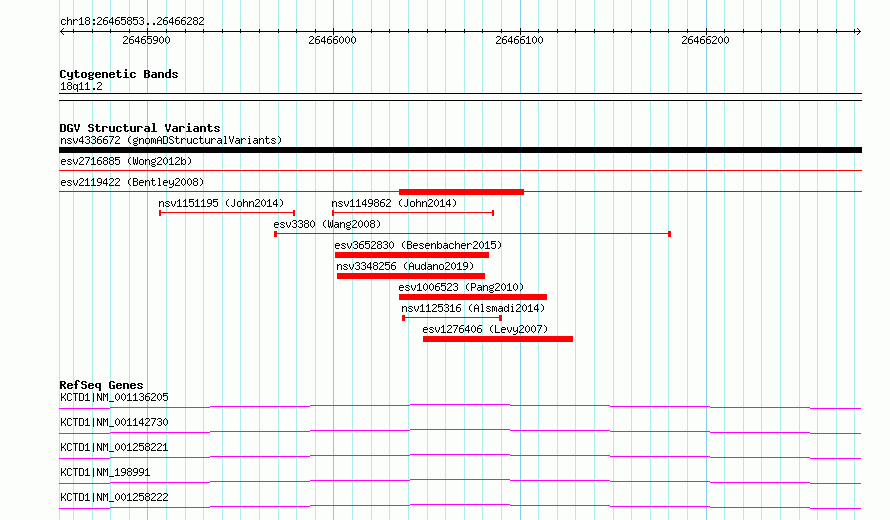Click the 26466100 ruler position label
890x520 pixels.
pos(519,40)
